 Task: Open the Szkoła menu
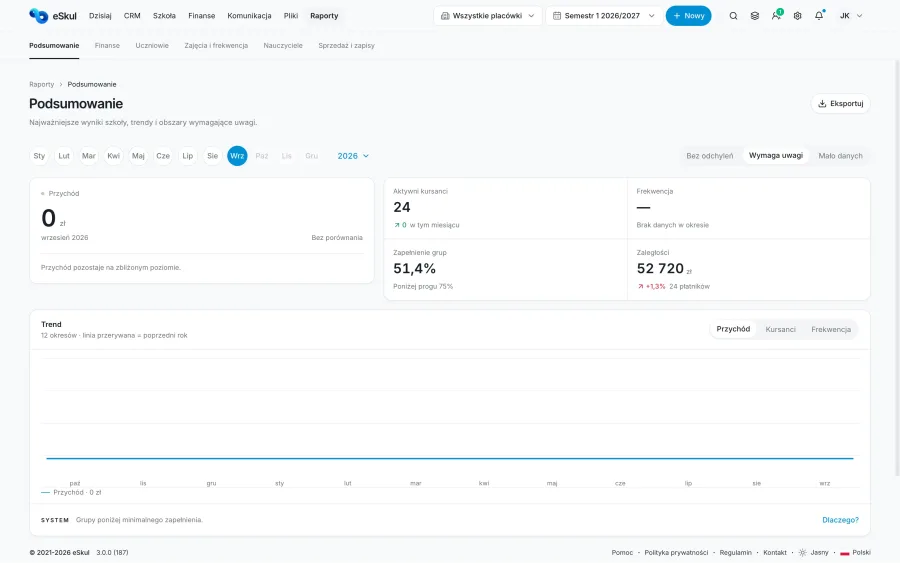(164, 16)
